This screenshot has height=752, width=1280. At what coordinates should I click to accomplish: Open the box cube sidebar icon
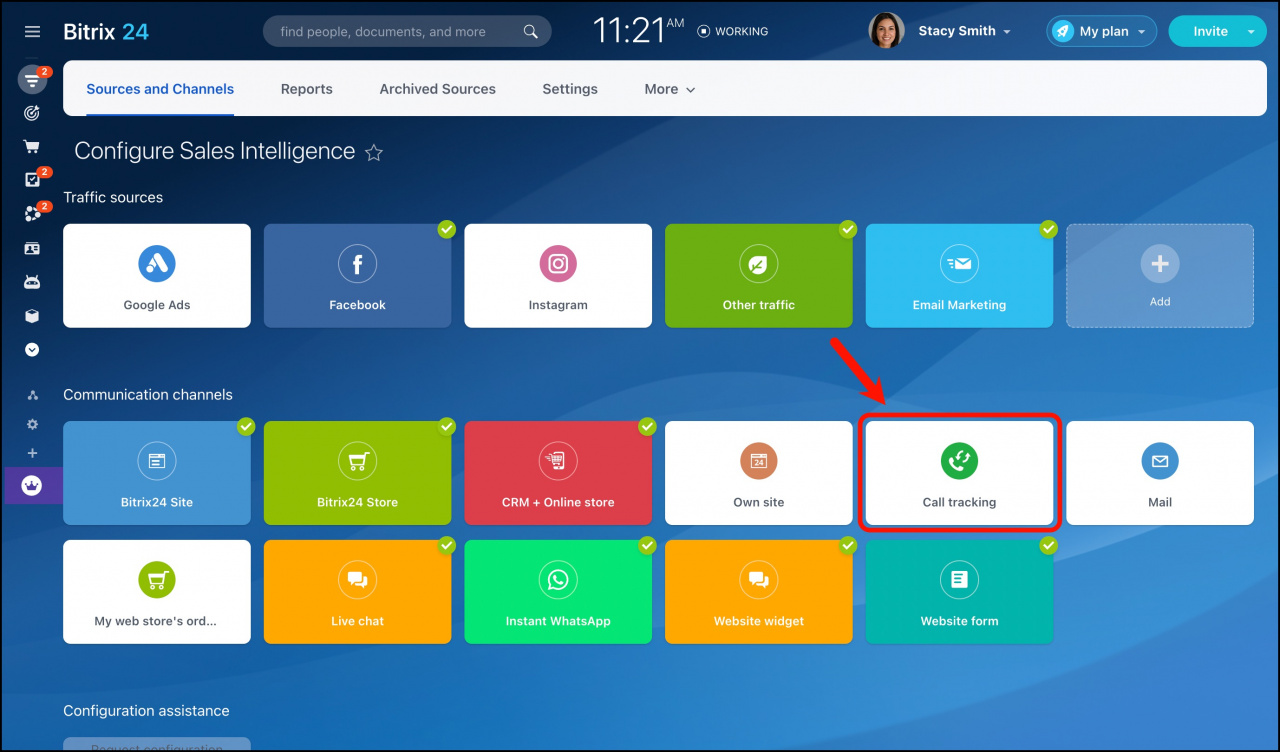point(32,316)
